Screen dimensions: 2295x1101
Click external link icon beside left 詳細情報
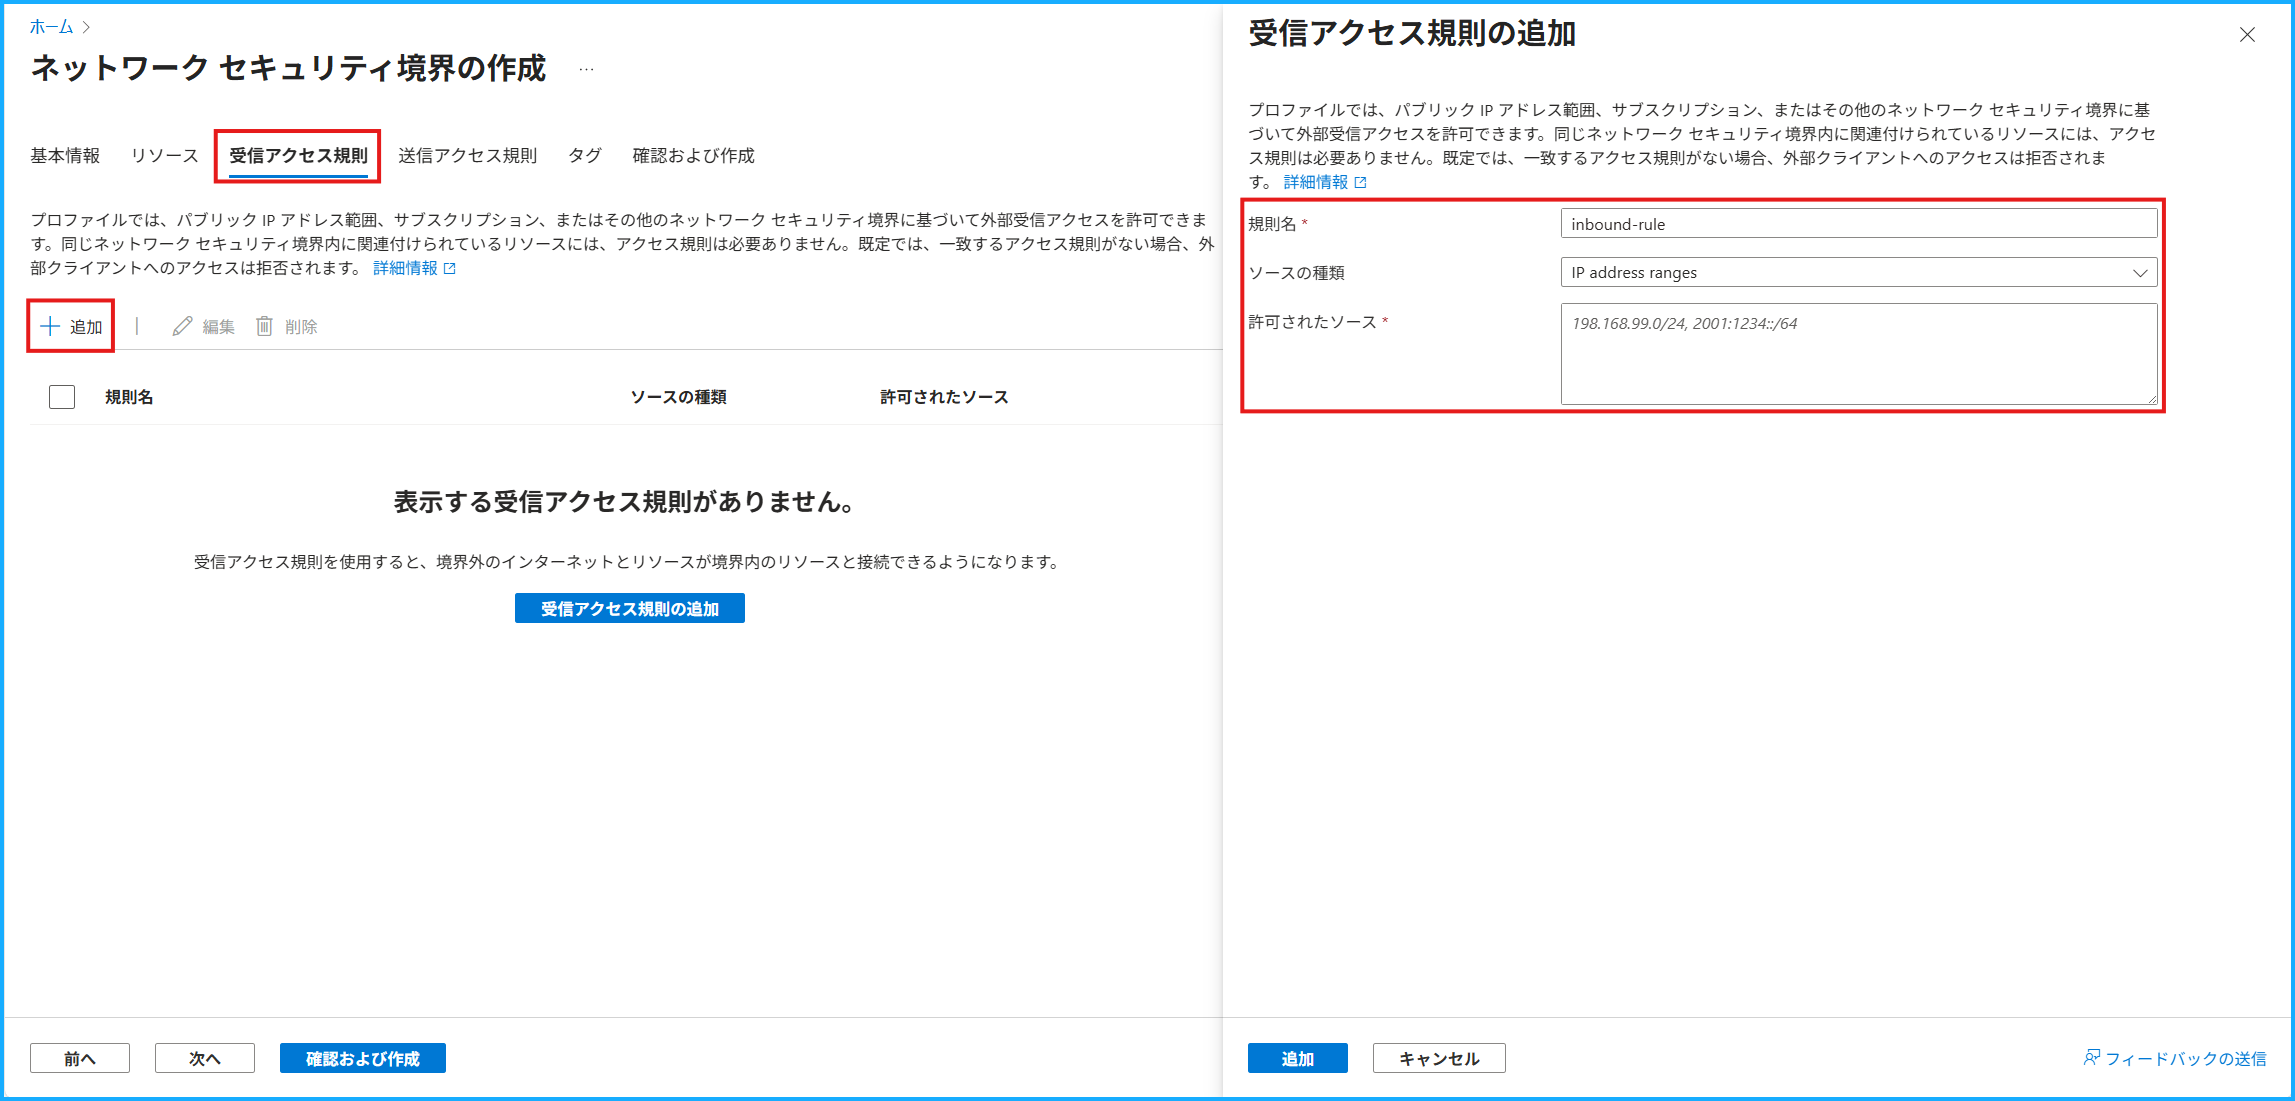click(x=450, y=268)
